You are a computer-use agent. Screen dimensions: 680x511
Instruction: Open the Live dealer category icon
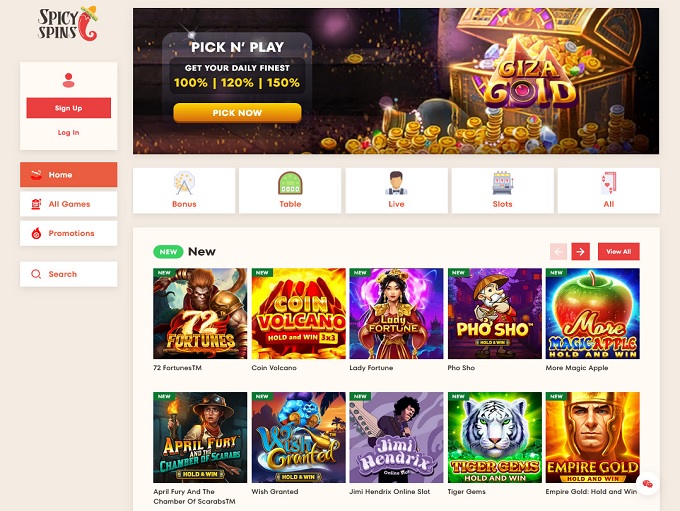click(x=396, y=183)
